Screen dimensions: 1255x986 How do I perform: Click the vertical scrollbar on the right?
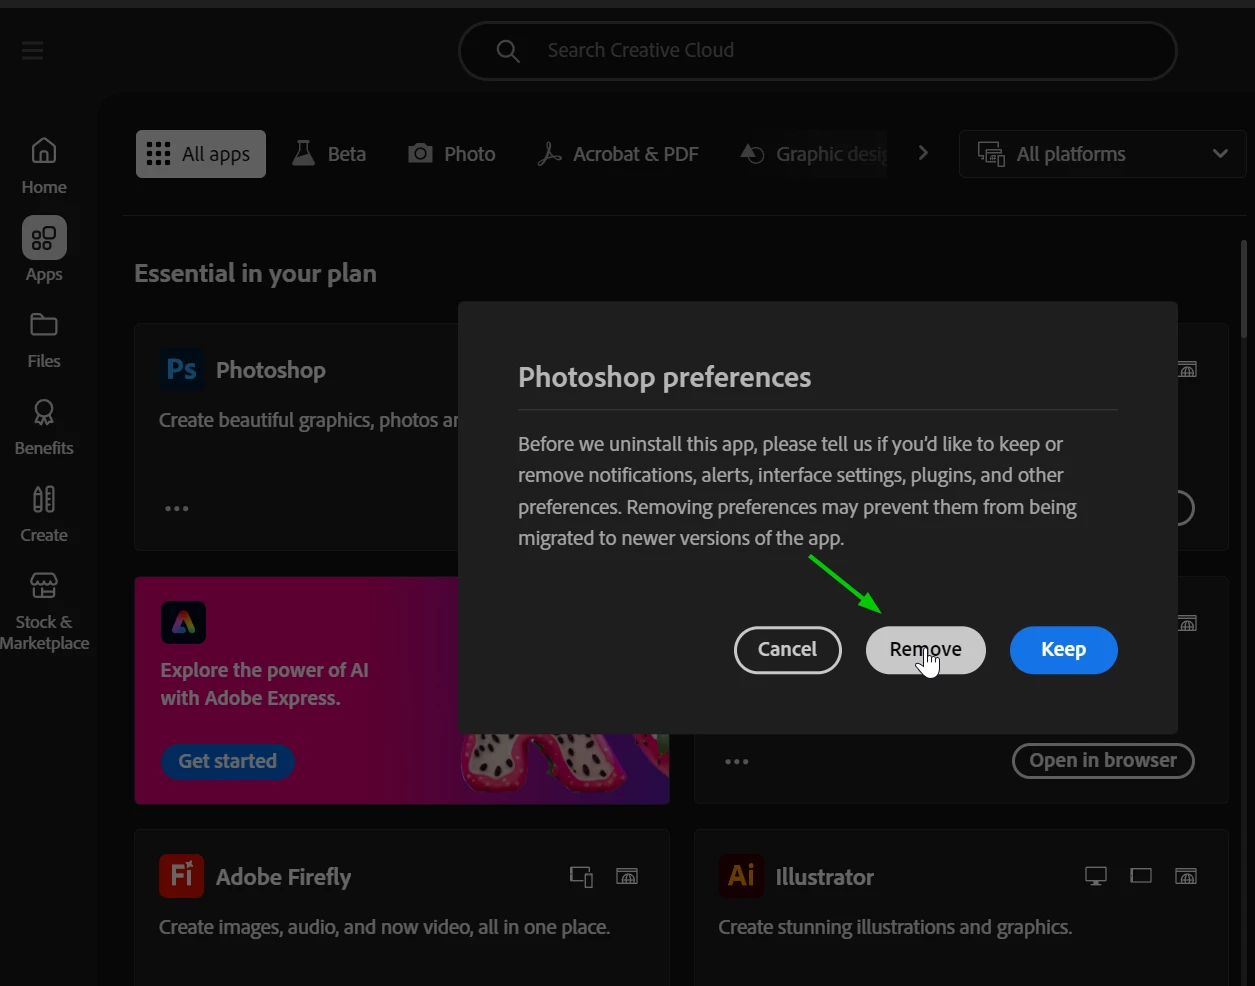click(x=1244, y=288)
